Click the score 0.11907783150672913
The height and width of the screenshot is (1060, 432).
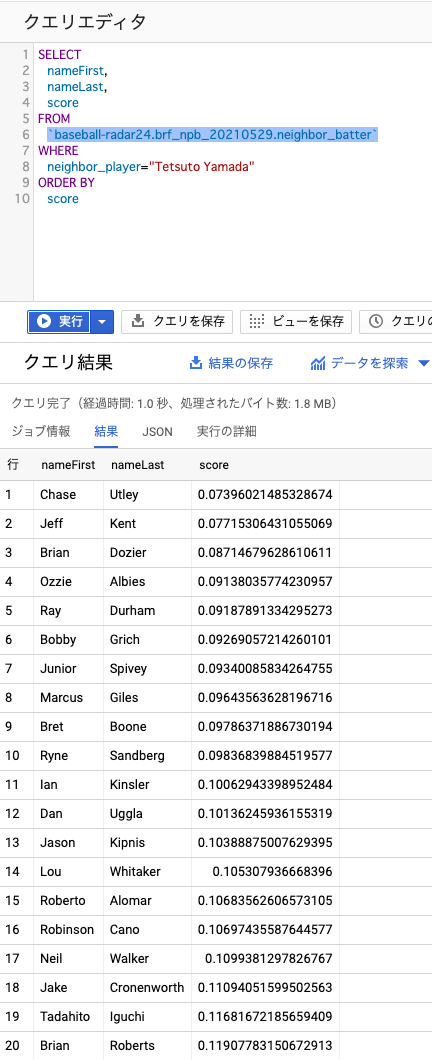click(265, 1046)
